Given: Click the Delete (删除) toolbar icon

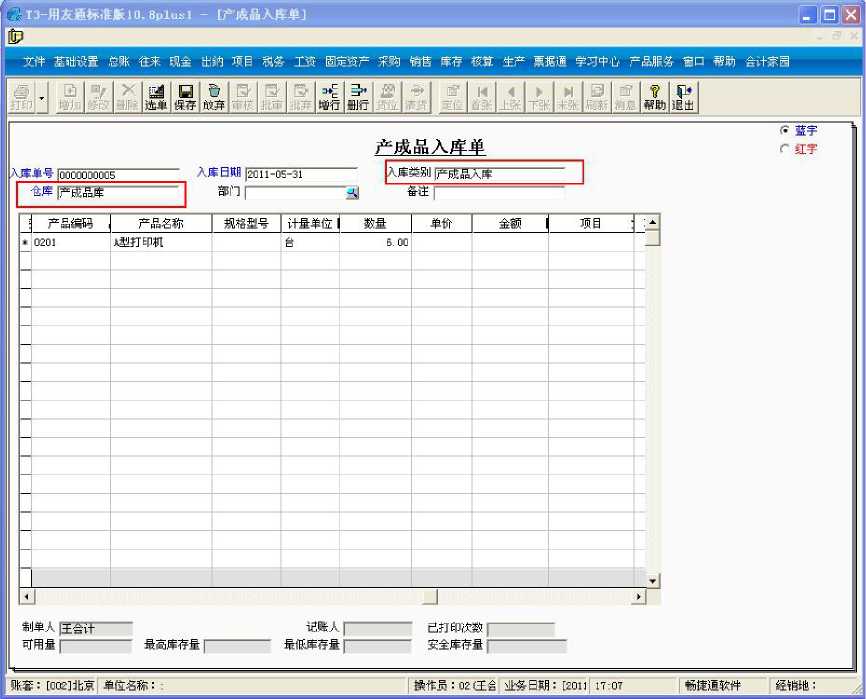Looking at the screenshot, I should click(128, 97).
